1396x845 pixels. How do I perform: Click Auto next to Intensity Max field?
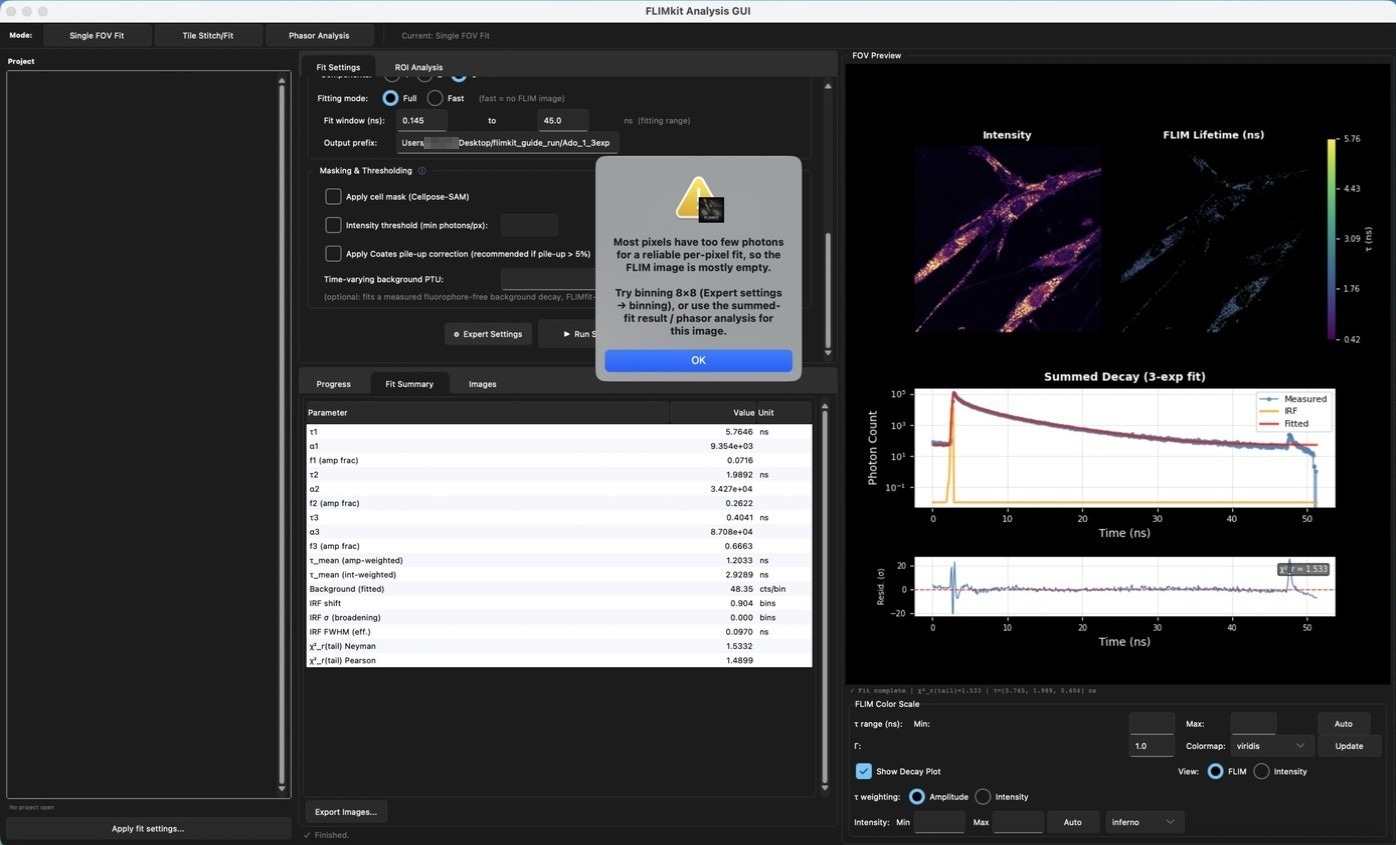(x=1072, y=822)
